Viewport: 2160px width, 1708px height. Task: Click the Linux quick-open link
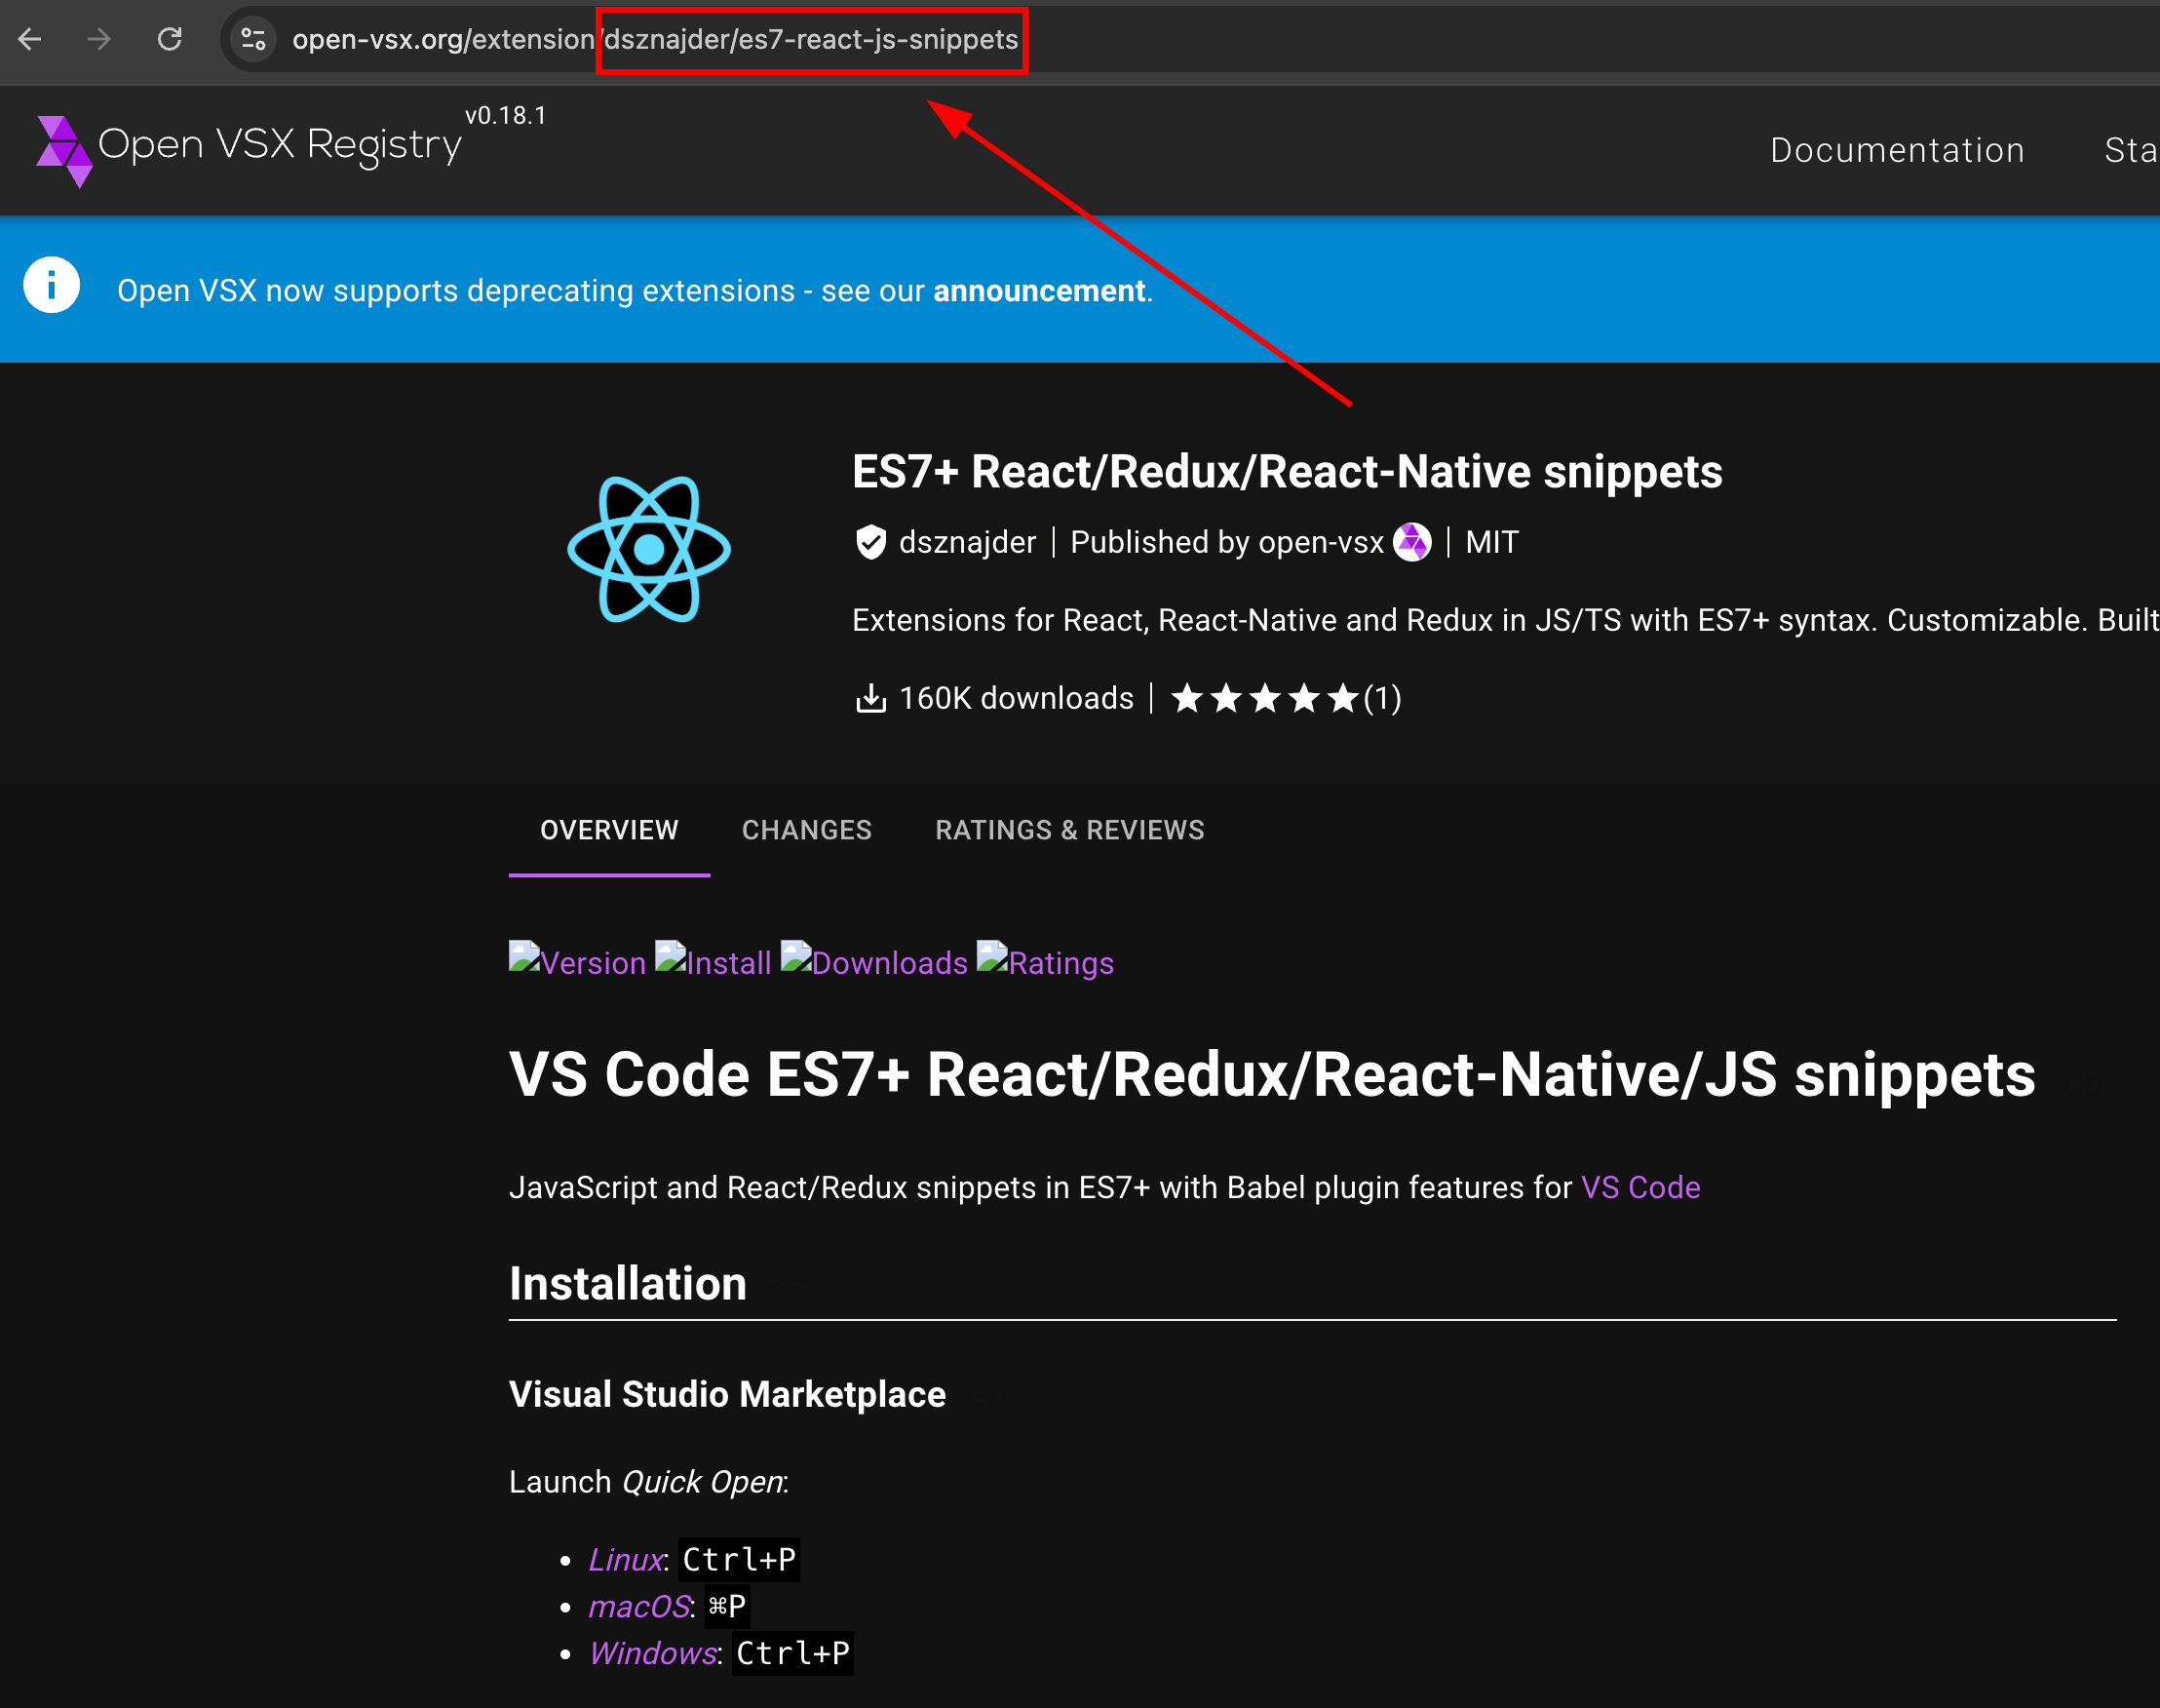(625, 1559)
